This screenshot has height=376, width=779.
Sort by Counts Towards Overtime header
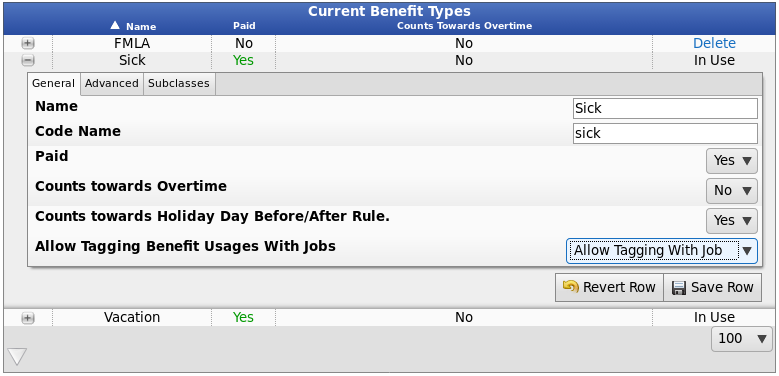465,26
